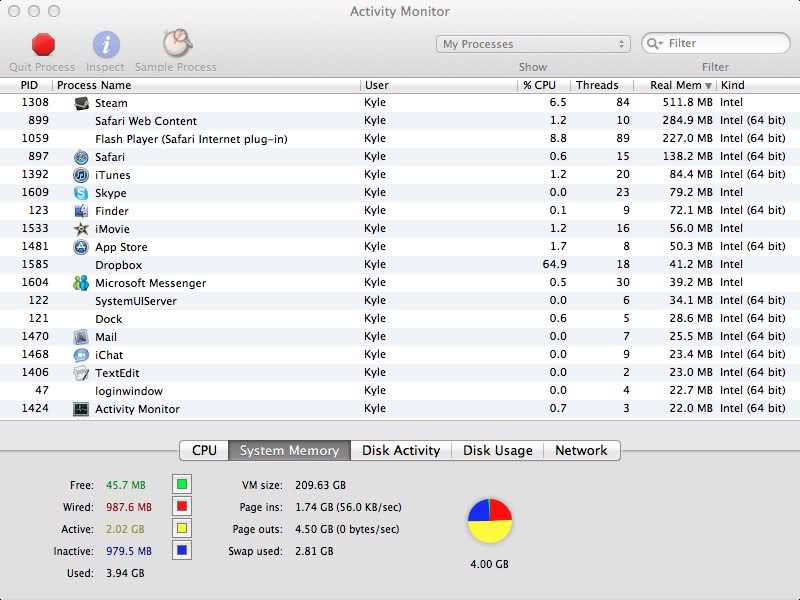
Task: Select the System Memory tab
Action: [289, 451]
